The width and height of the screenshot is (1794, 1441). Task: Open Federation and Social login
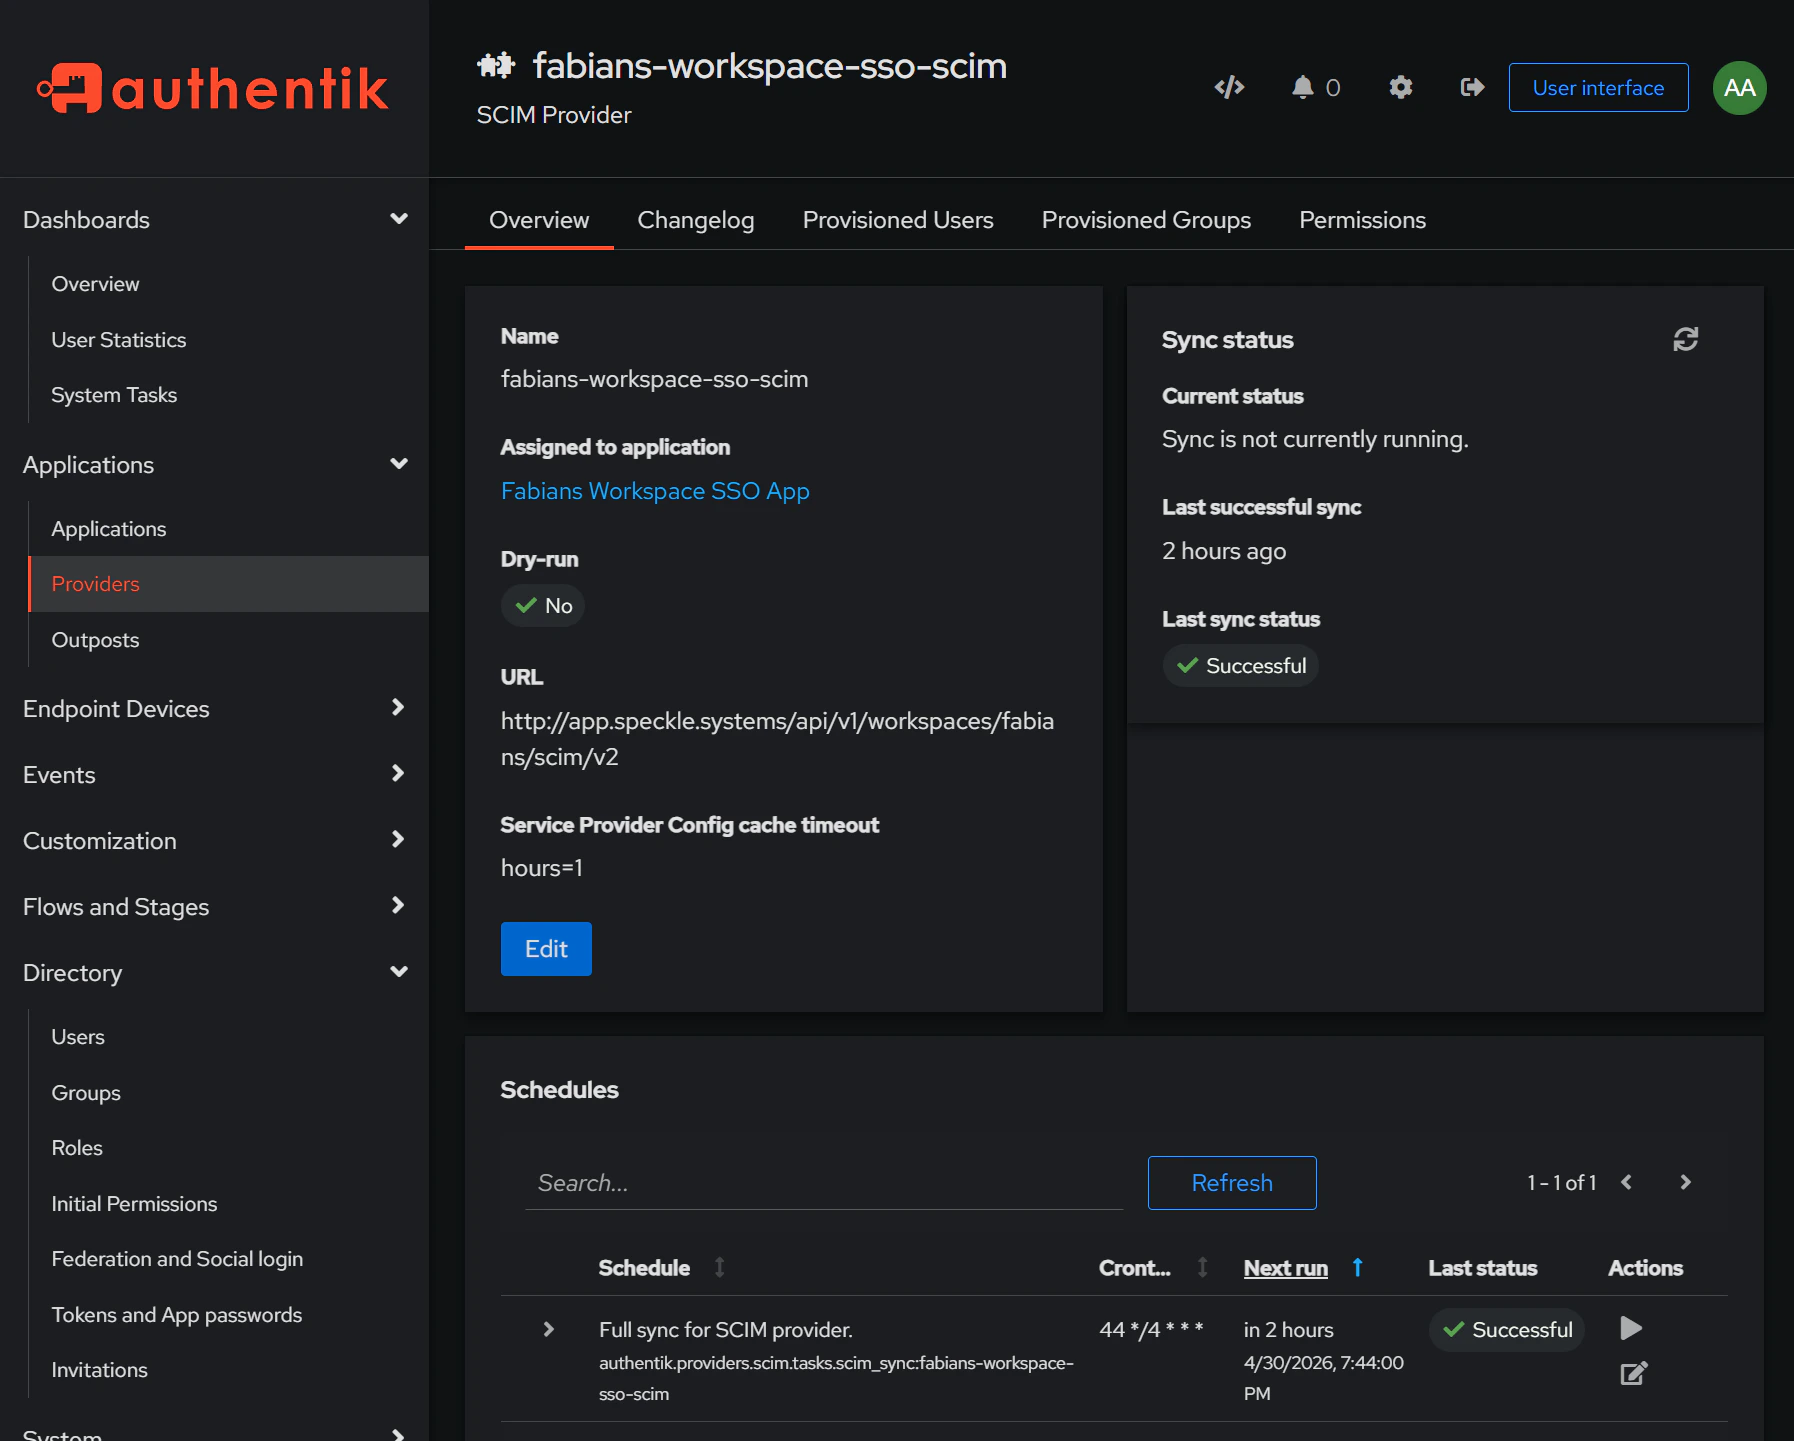(177, 1259)
